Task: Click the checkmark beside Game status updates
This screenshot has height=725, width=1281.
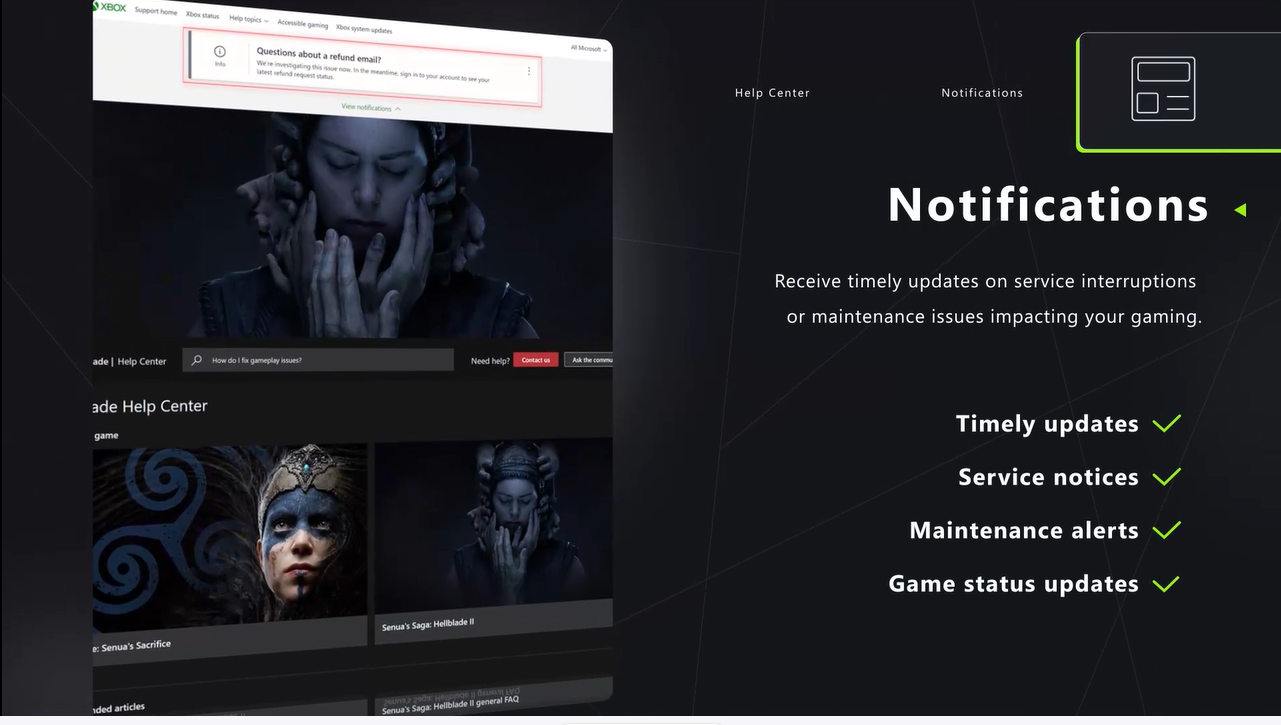Action: tap(1166, 584)
